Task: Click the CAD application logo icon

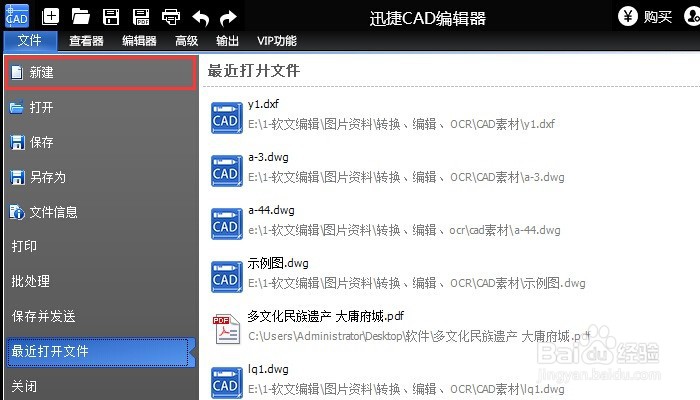Action: click(17, 16)
